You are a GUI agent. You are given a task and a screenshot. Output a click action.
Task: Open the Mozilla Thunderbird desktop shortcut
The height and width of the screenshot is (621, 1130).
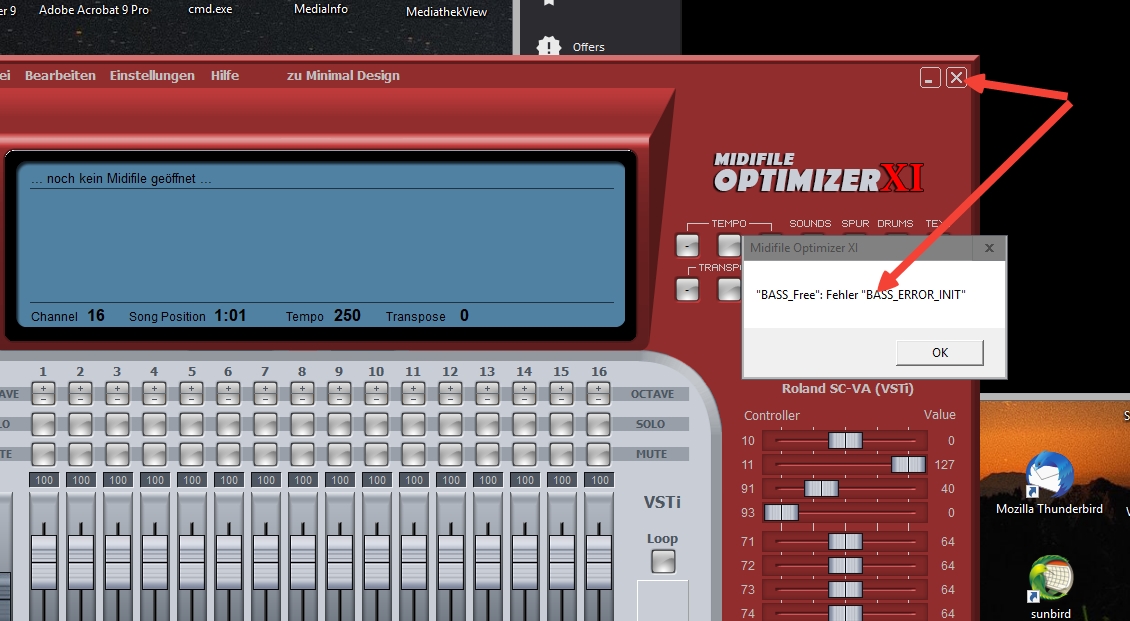[1049, 483]
